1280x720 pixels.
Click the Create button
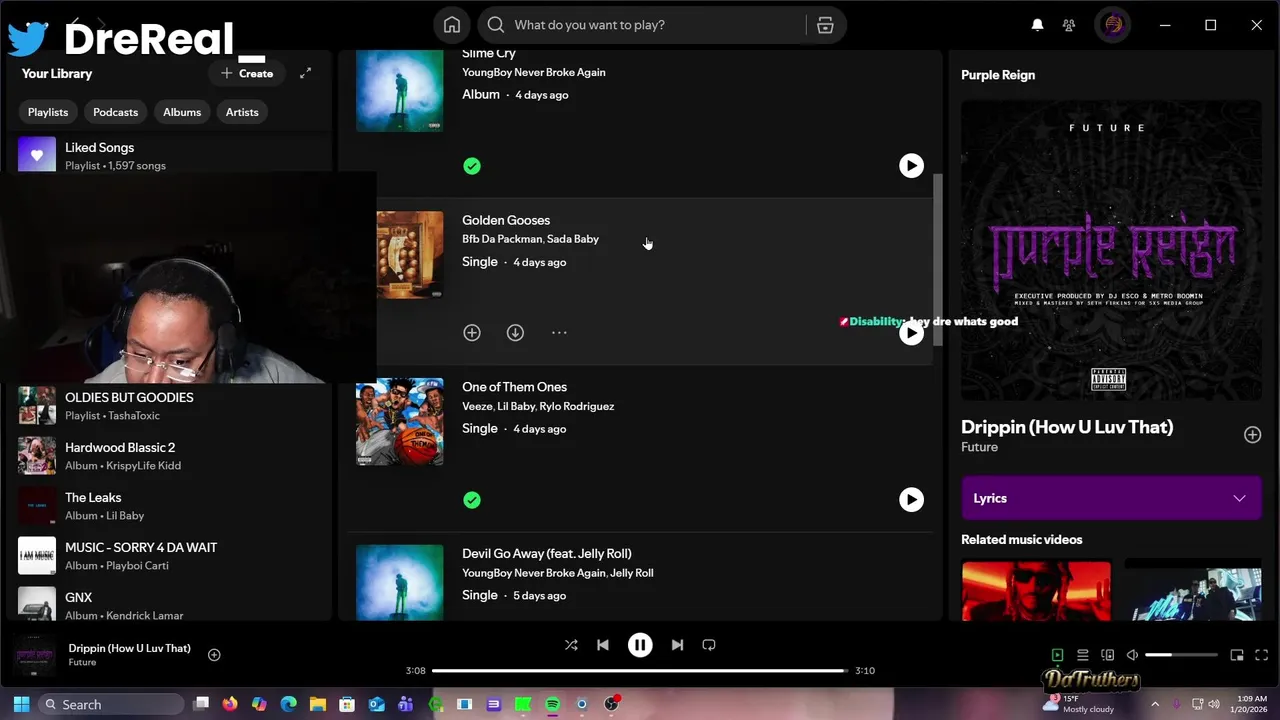click(247, 73)
